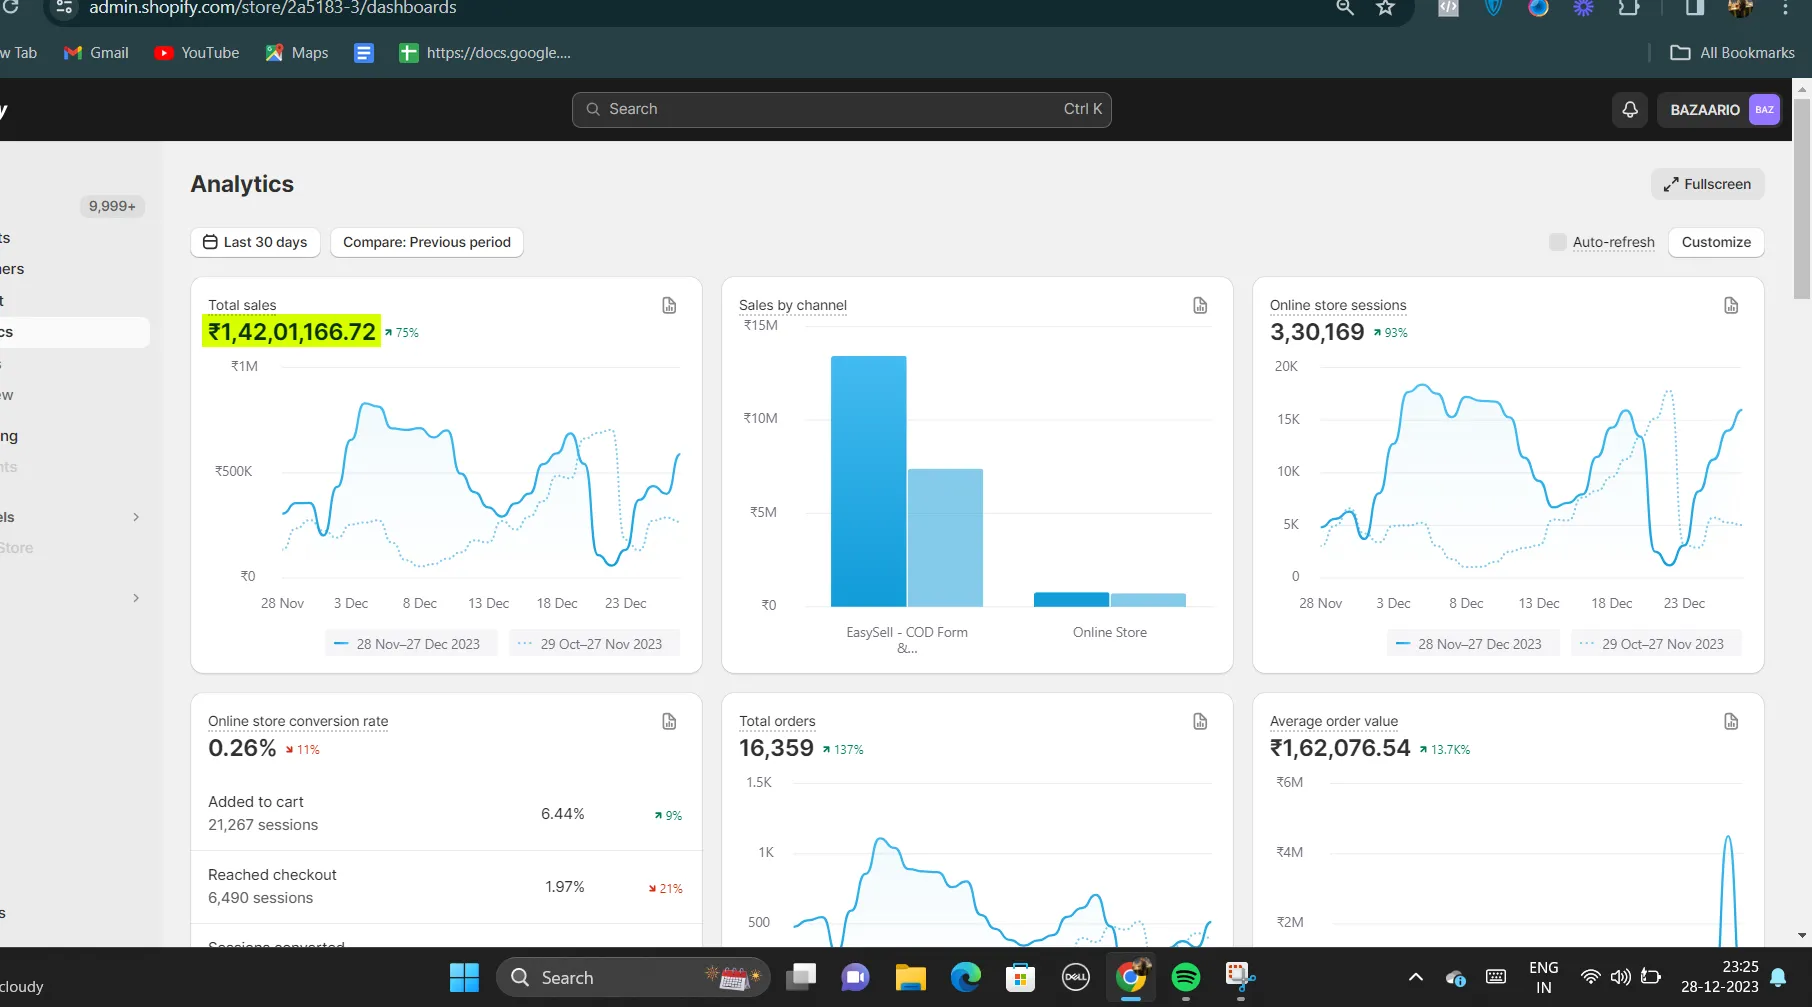Open the notifications bell in top bar
The height and width of the screenshot is (1007, 1812).
click(1630, 110)
